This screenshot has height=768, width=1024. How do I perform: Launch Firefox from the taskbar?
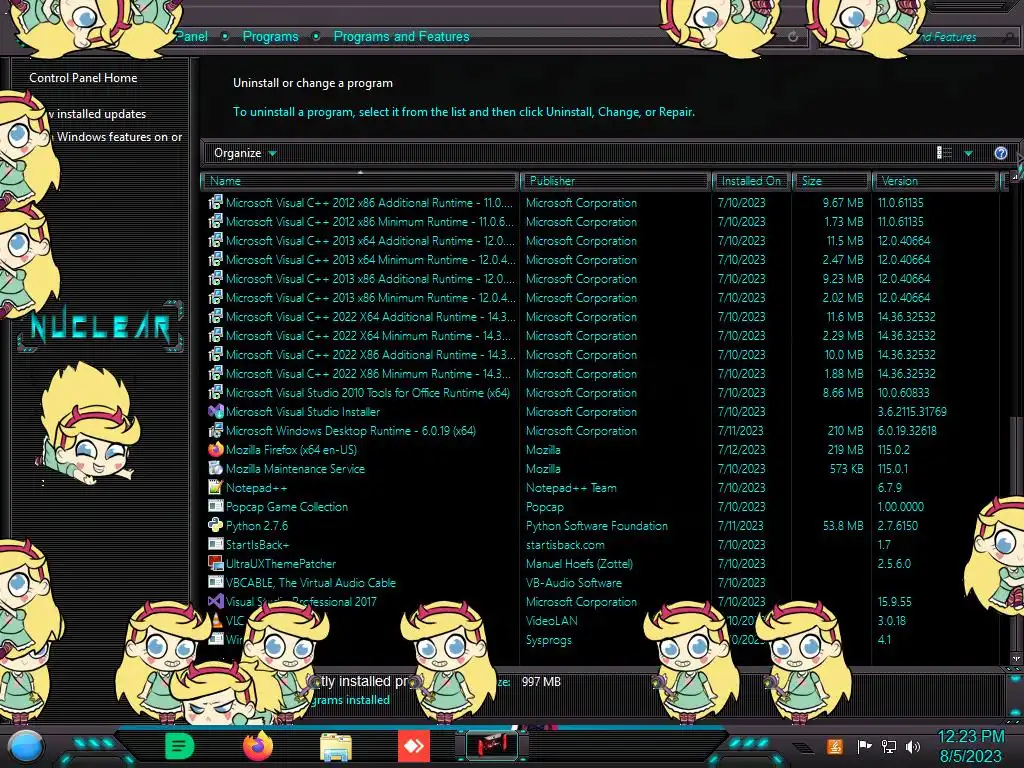(x=258, y=746)
